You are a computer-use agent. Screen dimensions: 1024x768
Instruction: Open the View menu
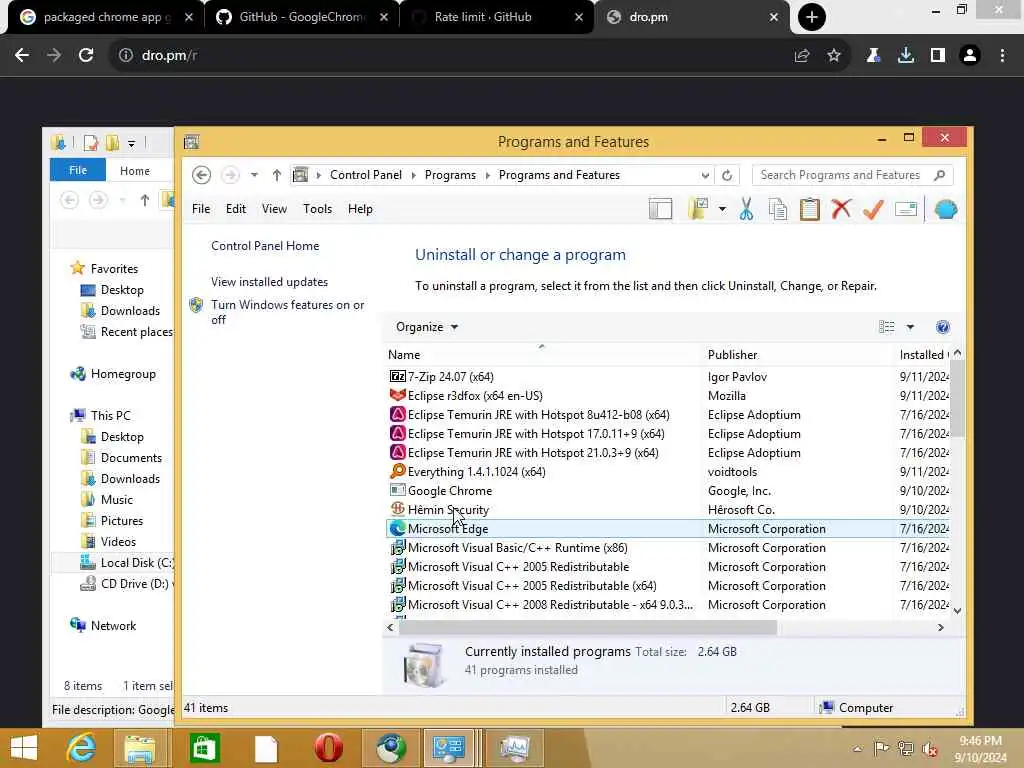(x=274, y=209)
